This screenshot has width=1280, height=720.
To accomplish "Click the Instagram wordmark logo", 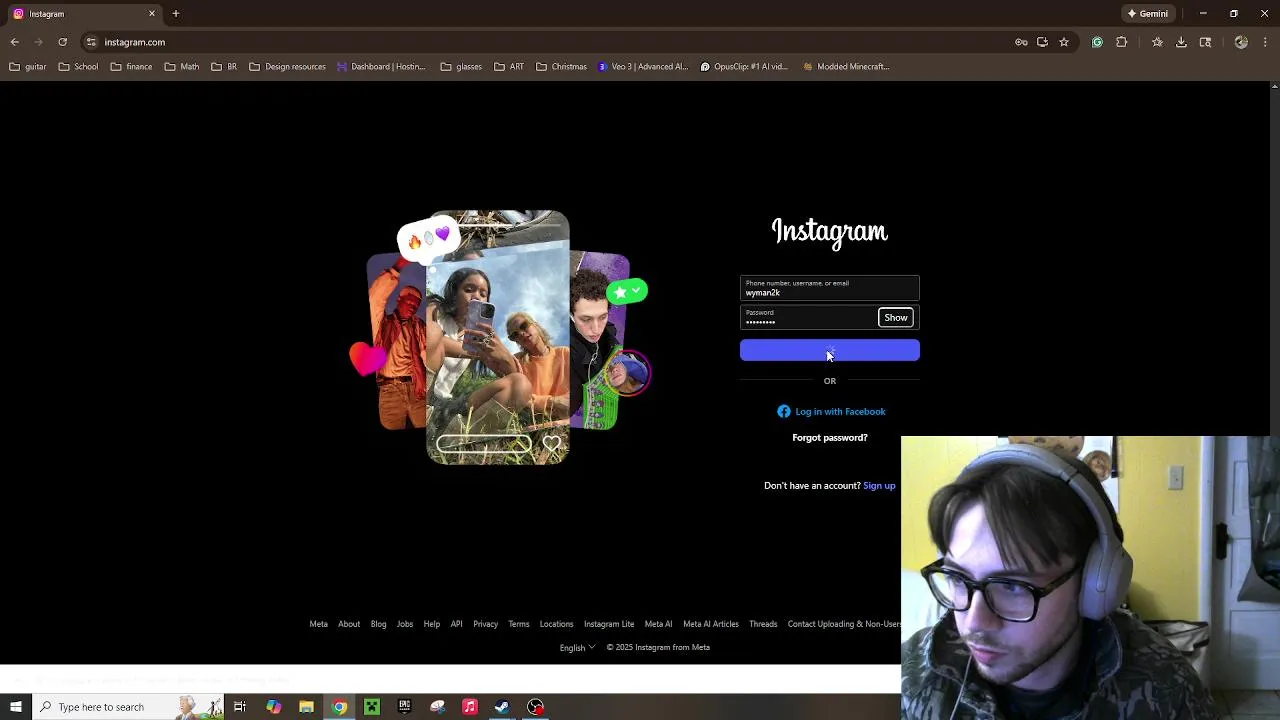I will tap(829, 232).
